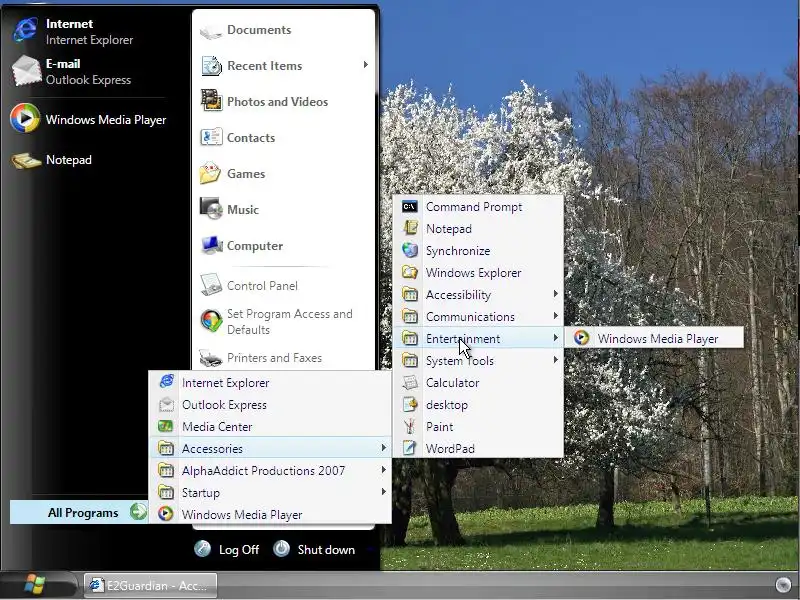Open Windows Media Player in All Programs list
This screenshot has width=800, height=600.
[270, 514]
